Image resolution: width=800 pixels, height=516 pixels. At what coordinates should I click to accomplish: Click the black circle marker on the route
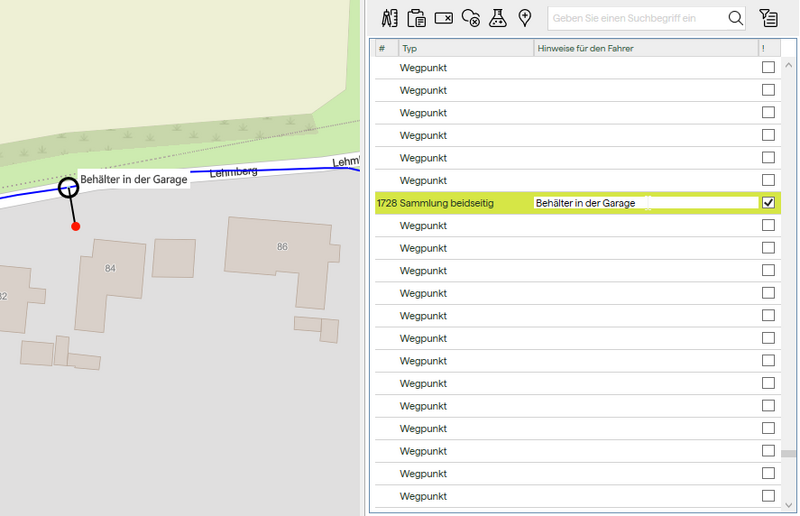pos(68,187)
